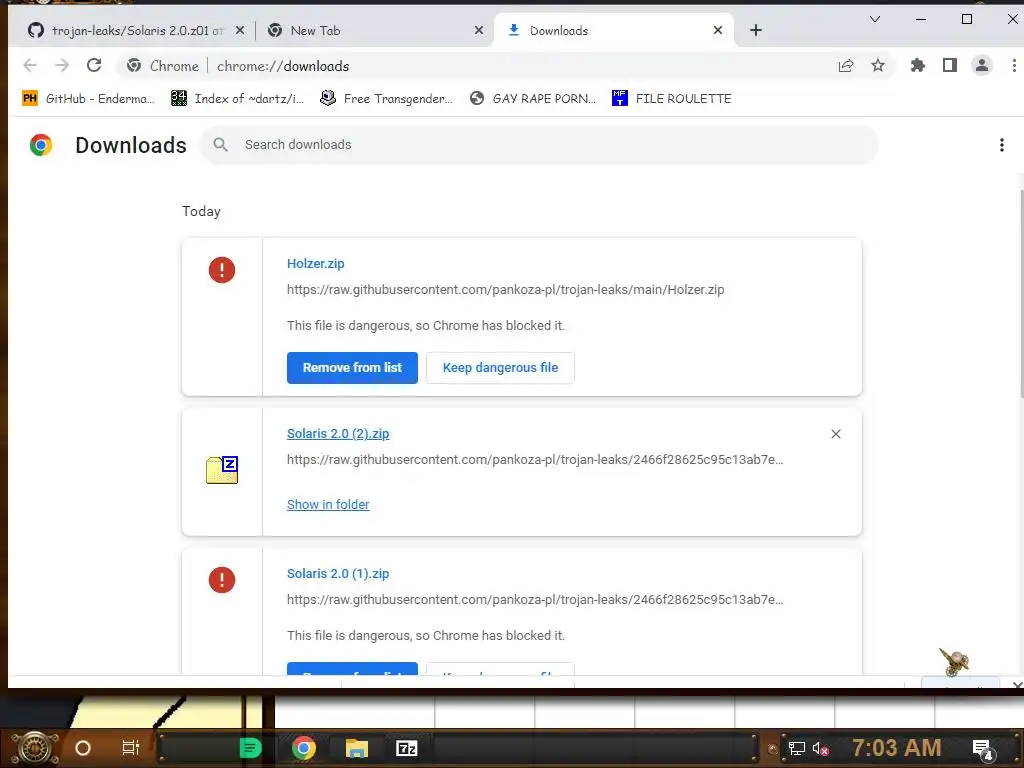
Task: Open the downloads page more-actions menu
Action: tap(1001, 145)
